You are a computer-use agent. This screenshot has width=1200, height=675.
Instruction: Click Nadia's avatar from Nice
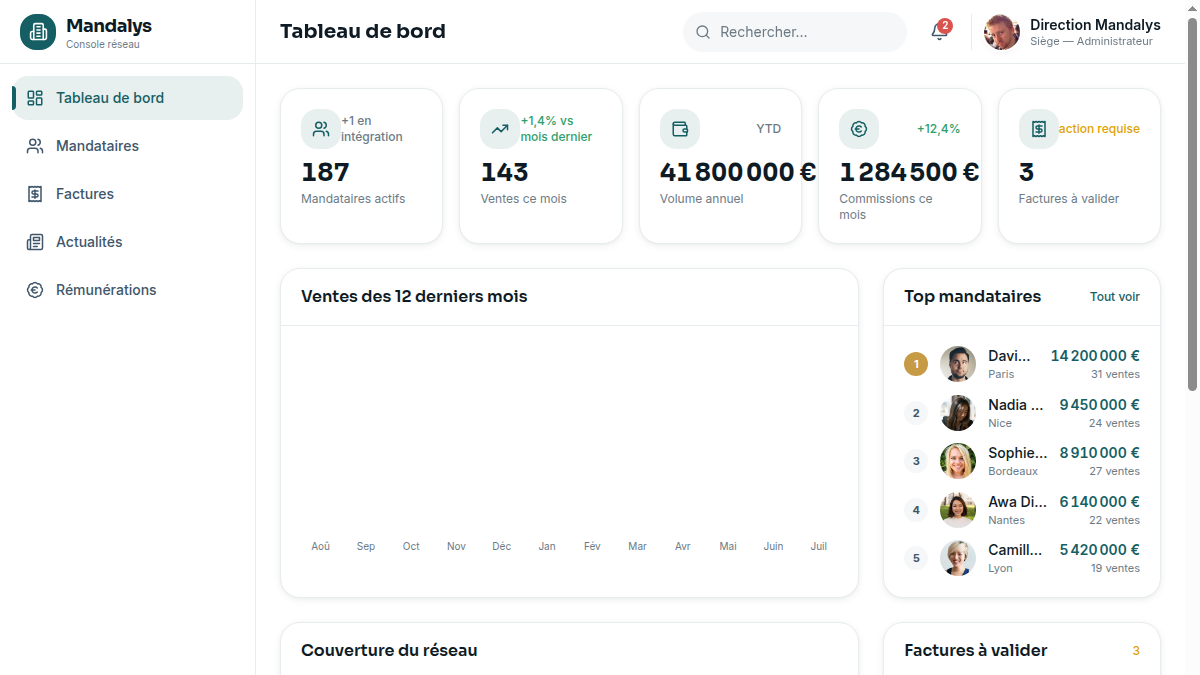coord(958,413)
